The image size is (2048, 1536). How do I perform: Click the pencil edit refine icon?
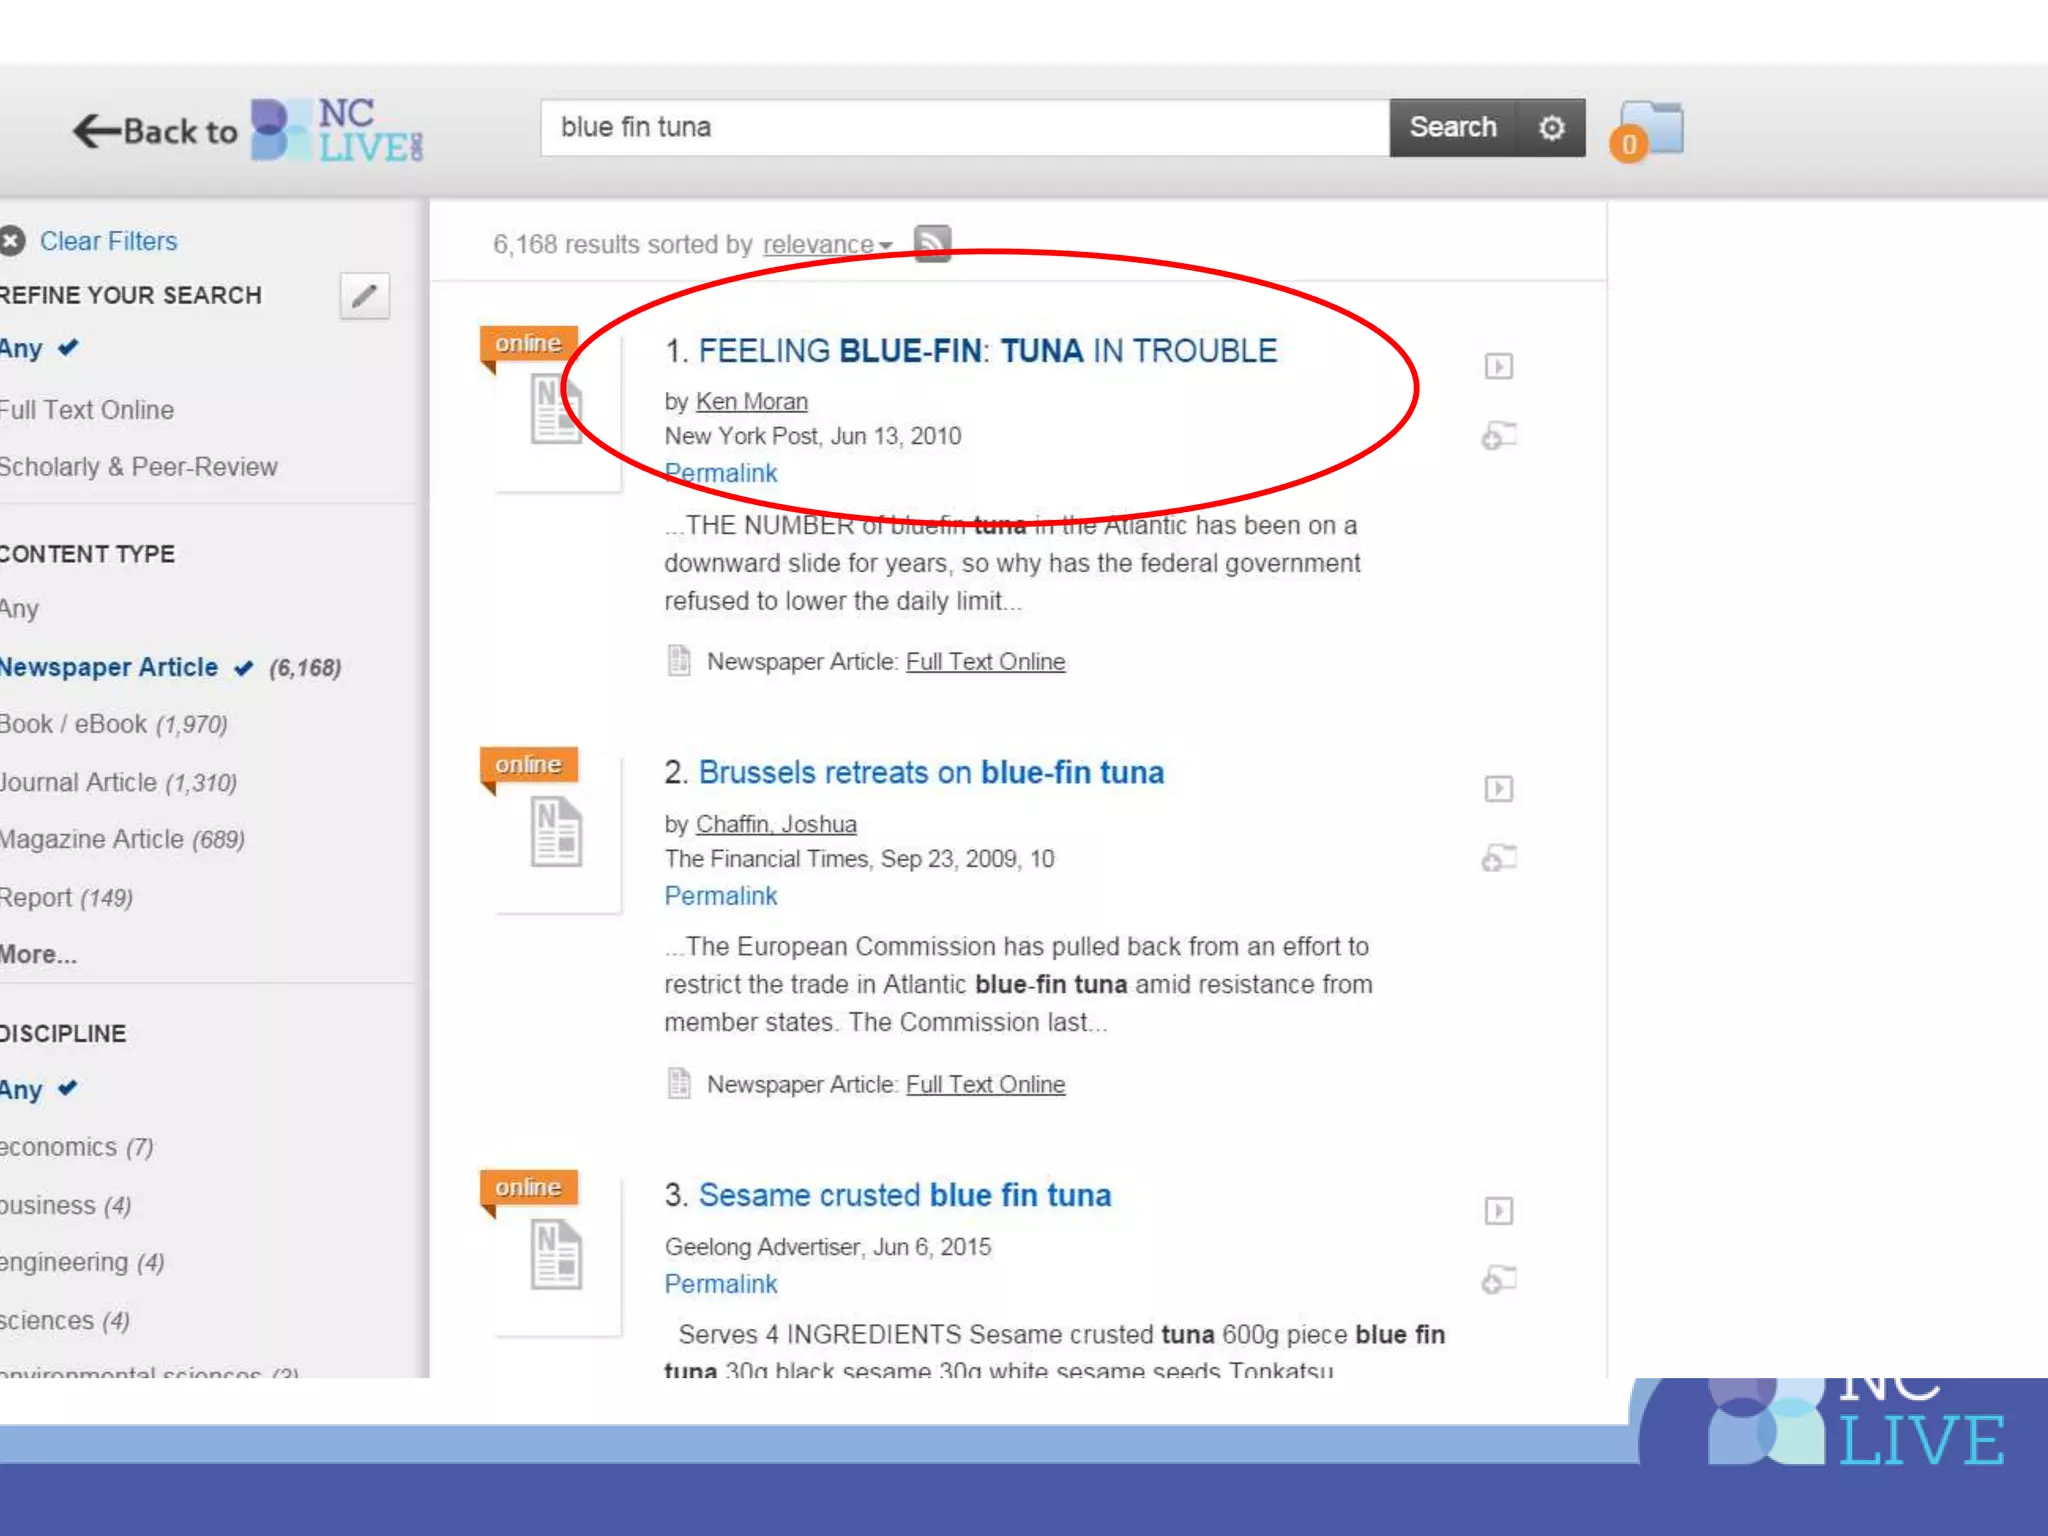[364, 296]
